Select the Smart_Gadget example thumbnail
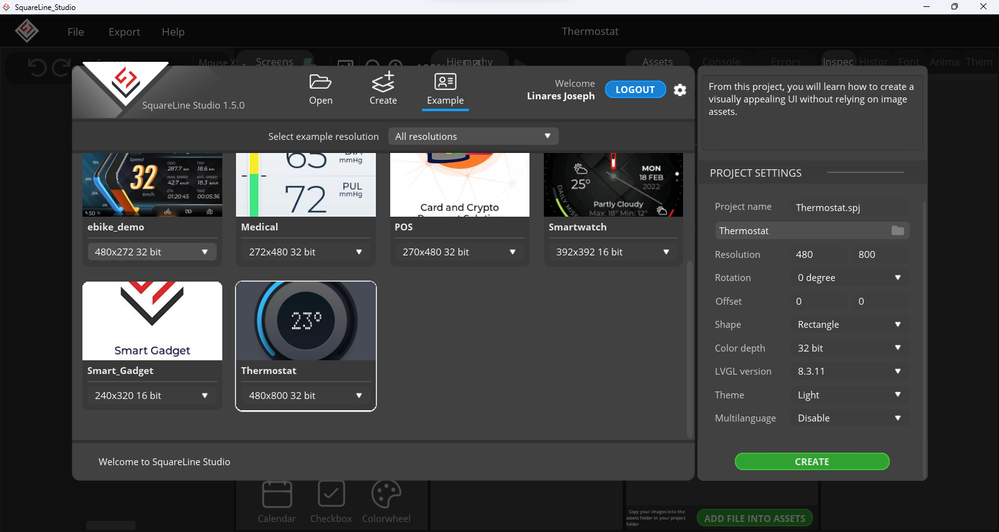Screen dimensions: 999x532 coord(152,321)
